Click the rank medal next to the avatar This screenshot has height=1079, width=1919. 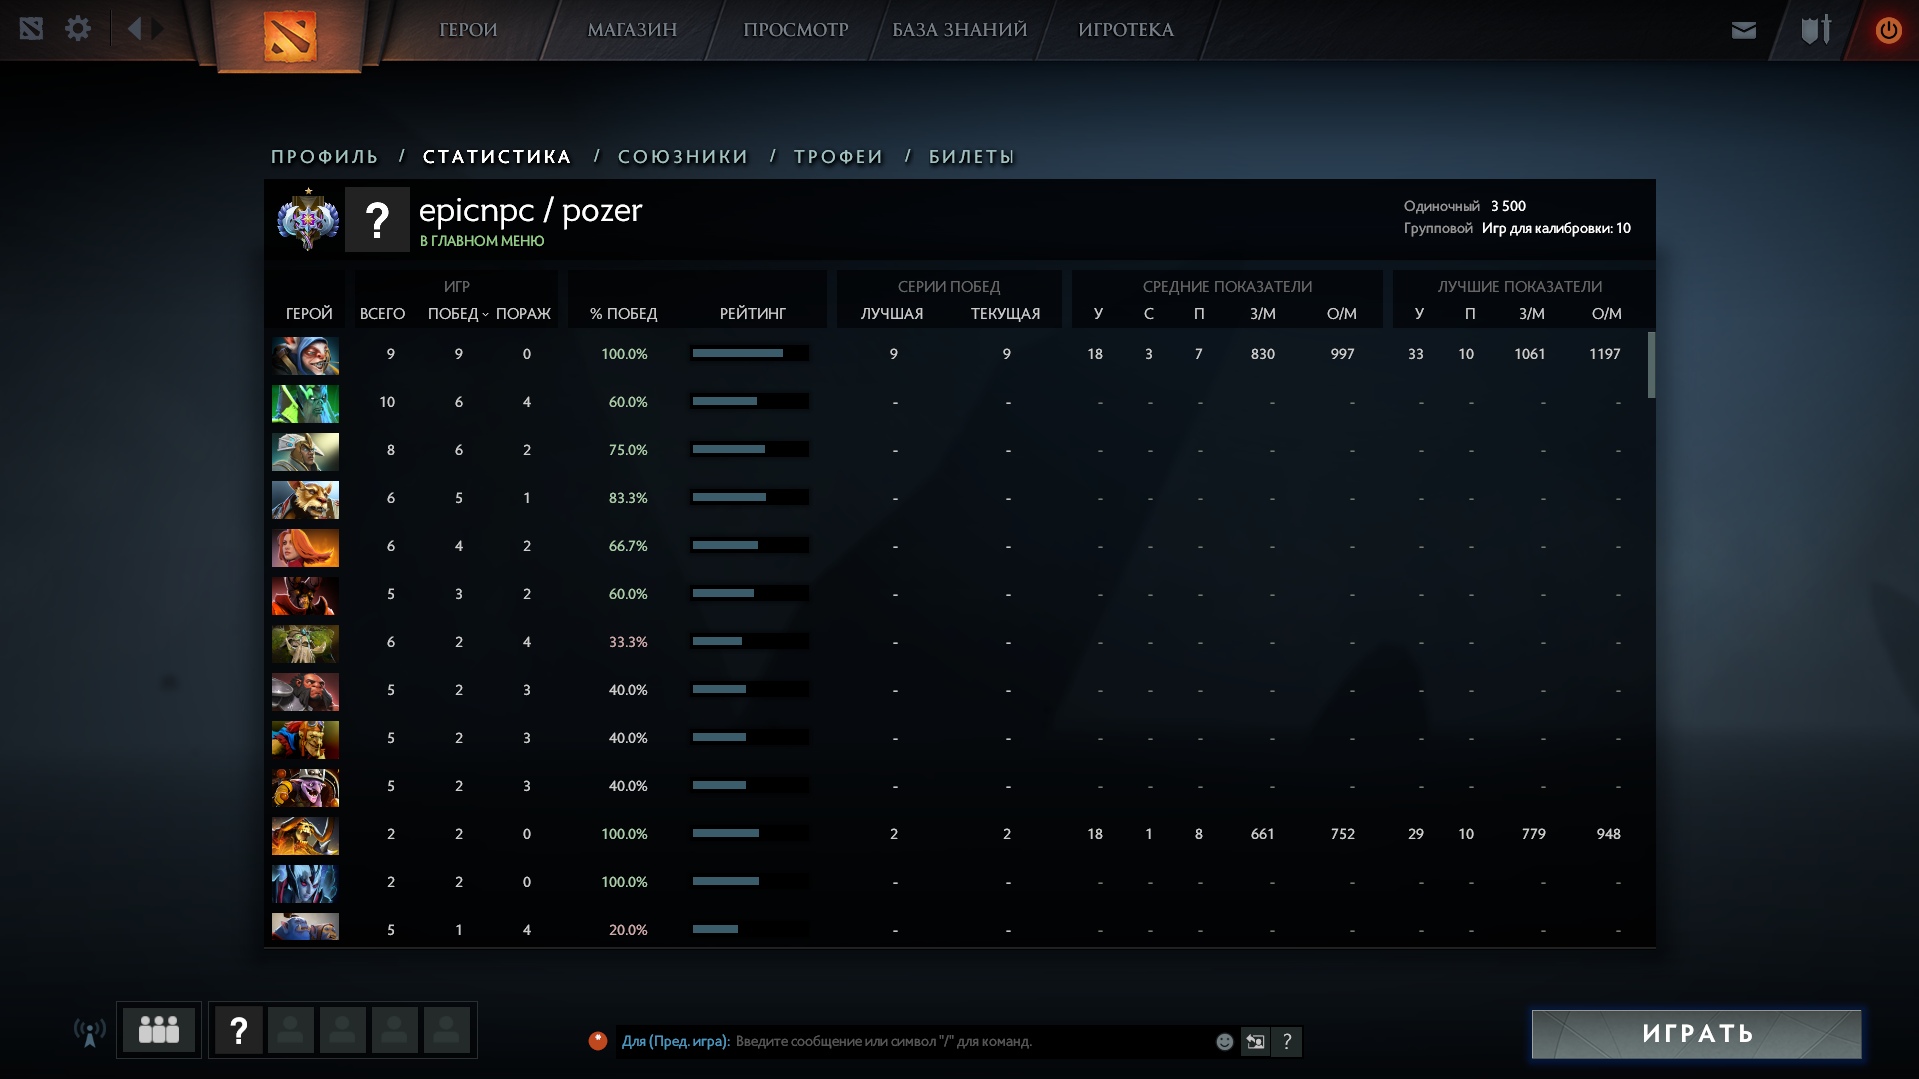(x=308, y=219)
